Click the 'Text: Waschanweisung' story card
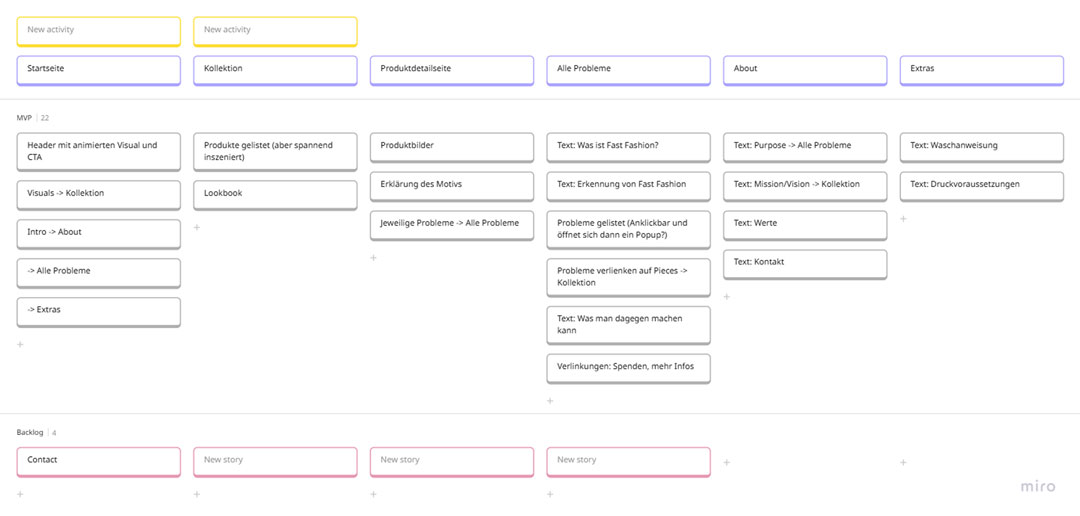1080x516 pixels. pos(981,146)
